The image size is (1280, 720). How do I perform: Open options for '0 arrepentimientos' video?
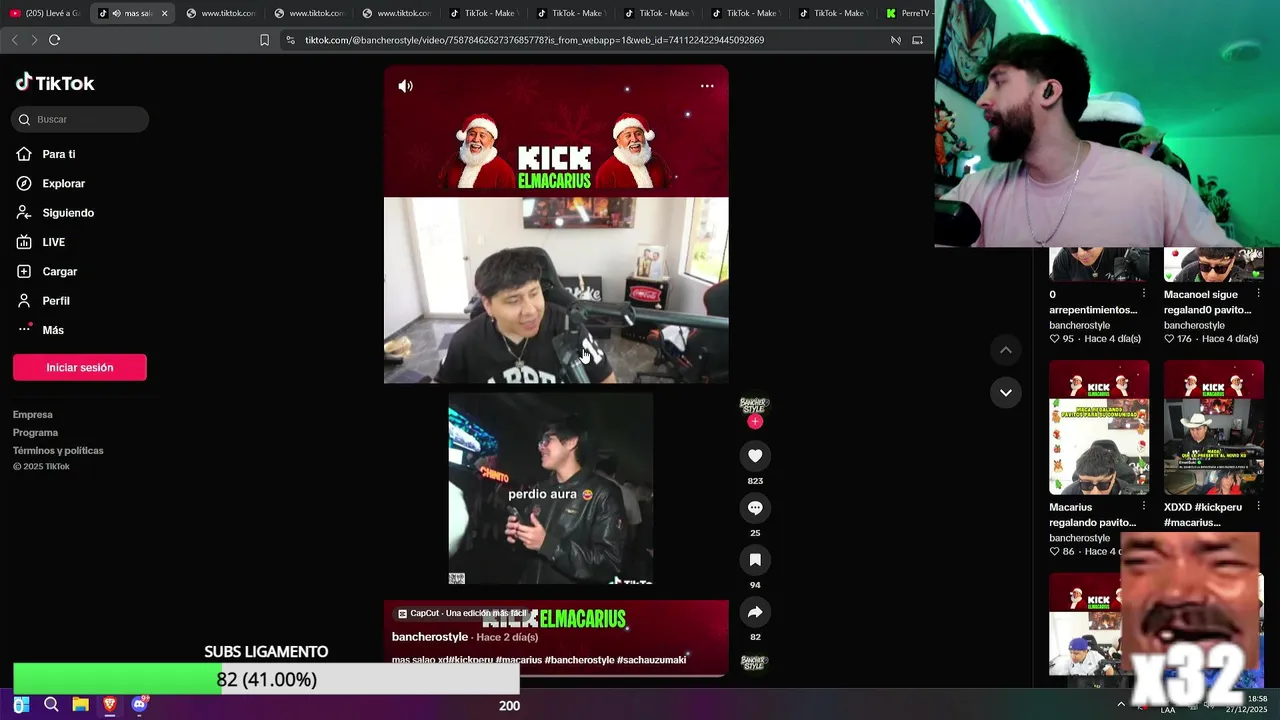coord(1144,293)
